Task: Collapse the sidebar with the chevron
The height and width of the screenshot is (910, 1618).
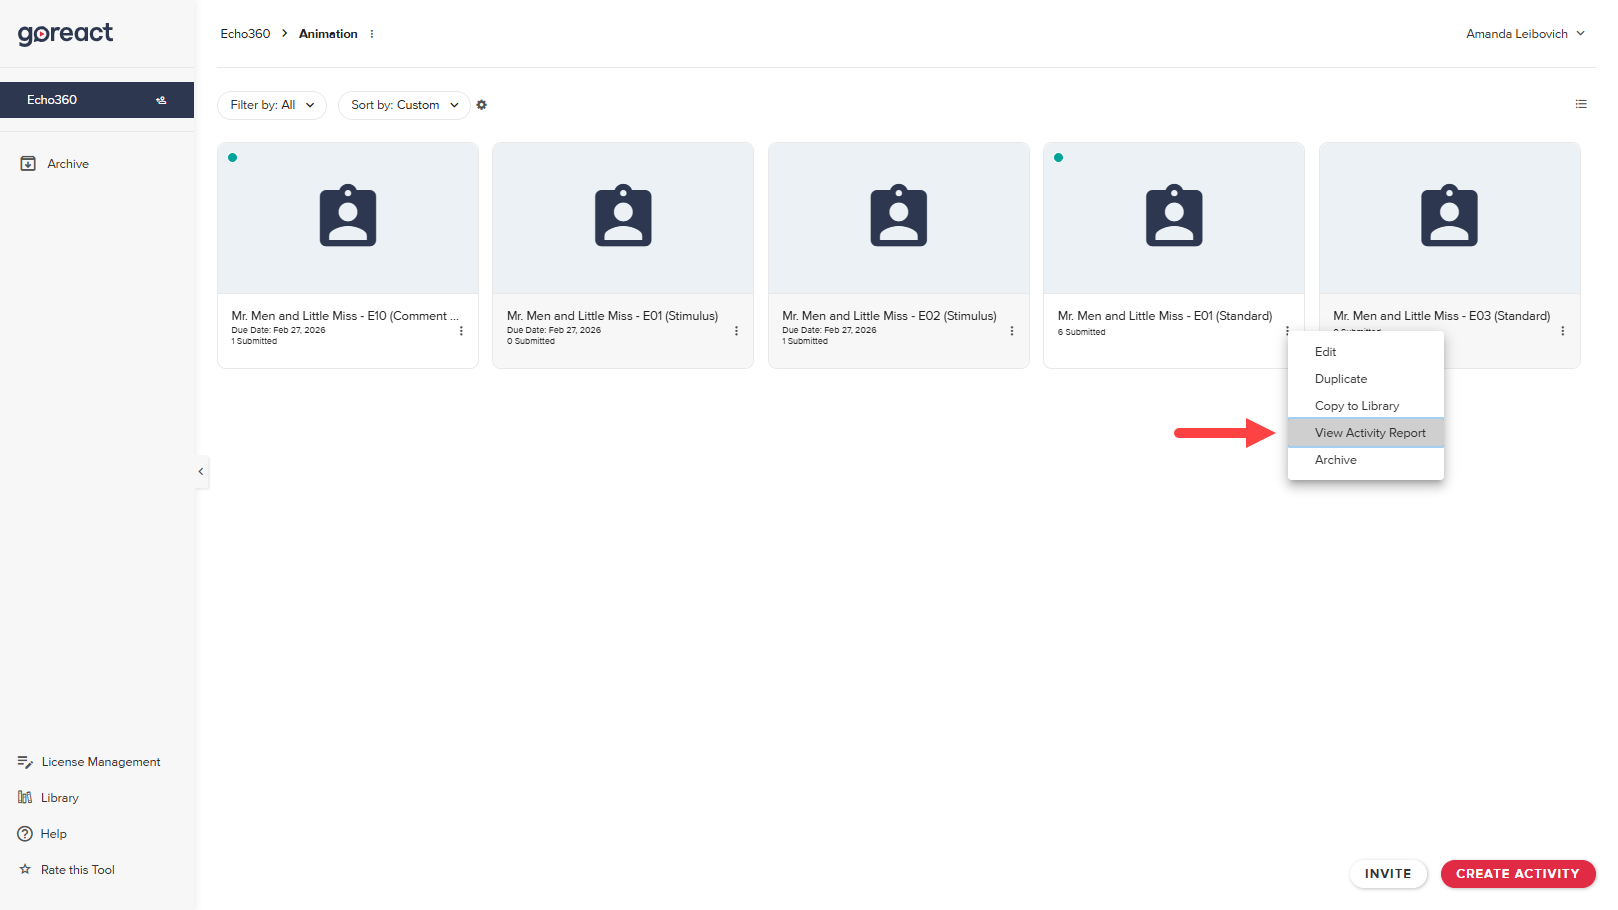Action: 200,471
